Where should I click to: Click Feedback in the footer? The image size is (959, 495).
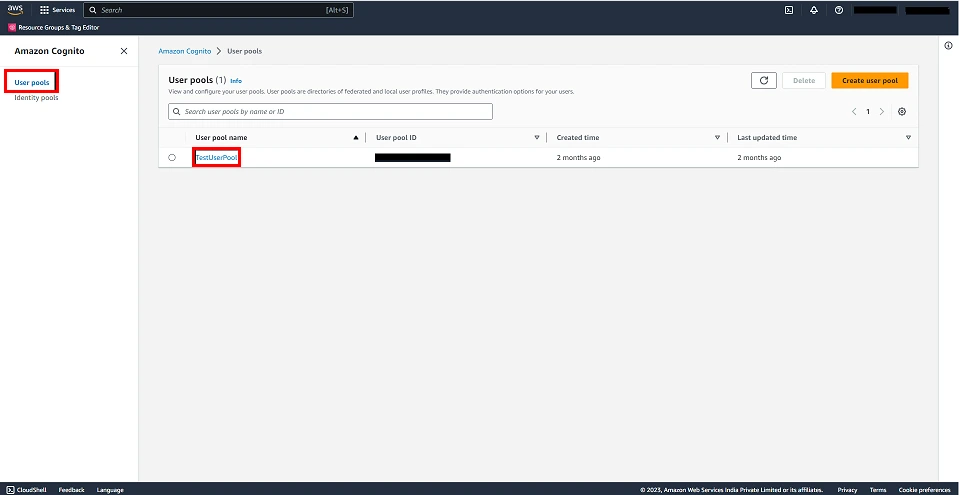pyautogui.click(x=72, y=489)
